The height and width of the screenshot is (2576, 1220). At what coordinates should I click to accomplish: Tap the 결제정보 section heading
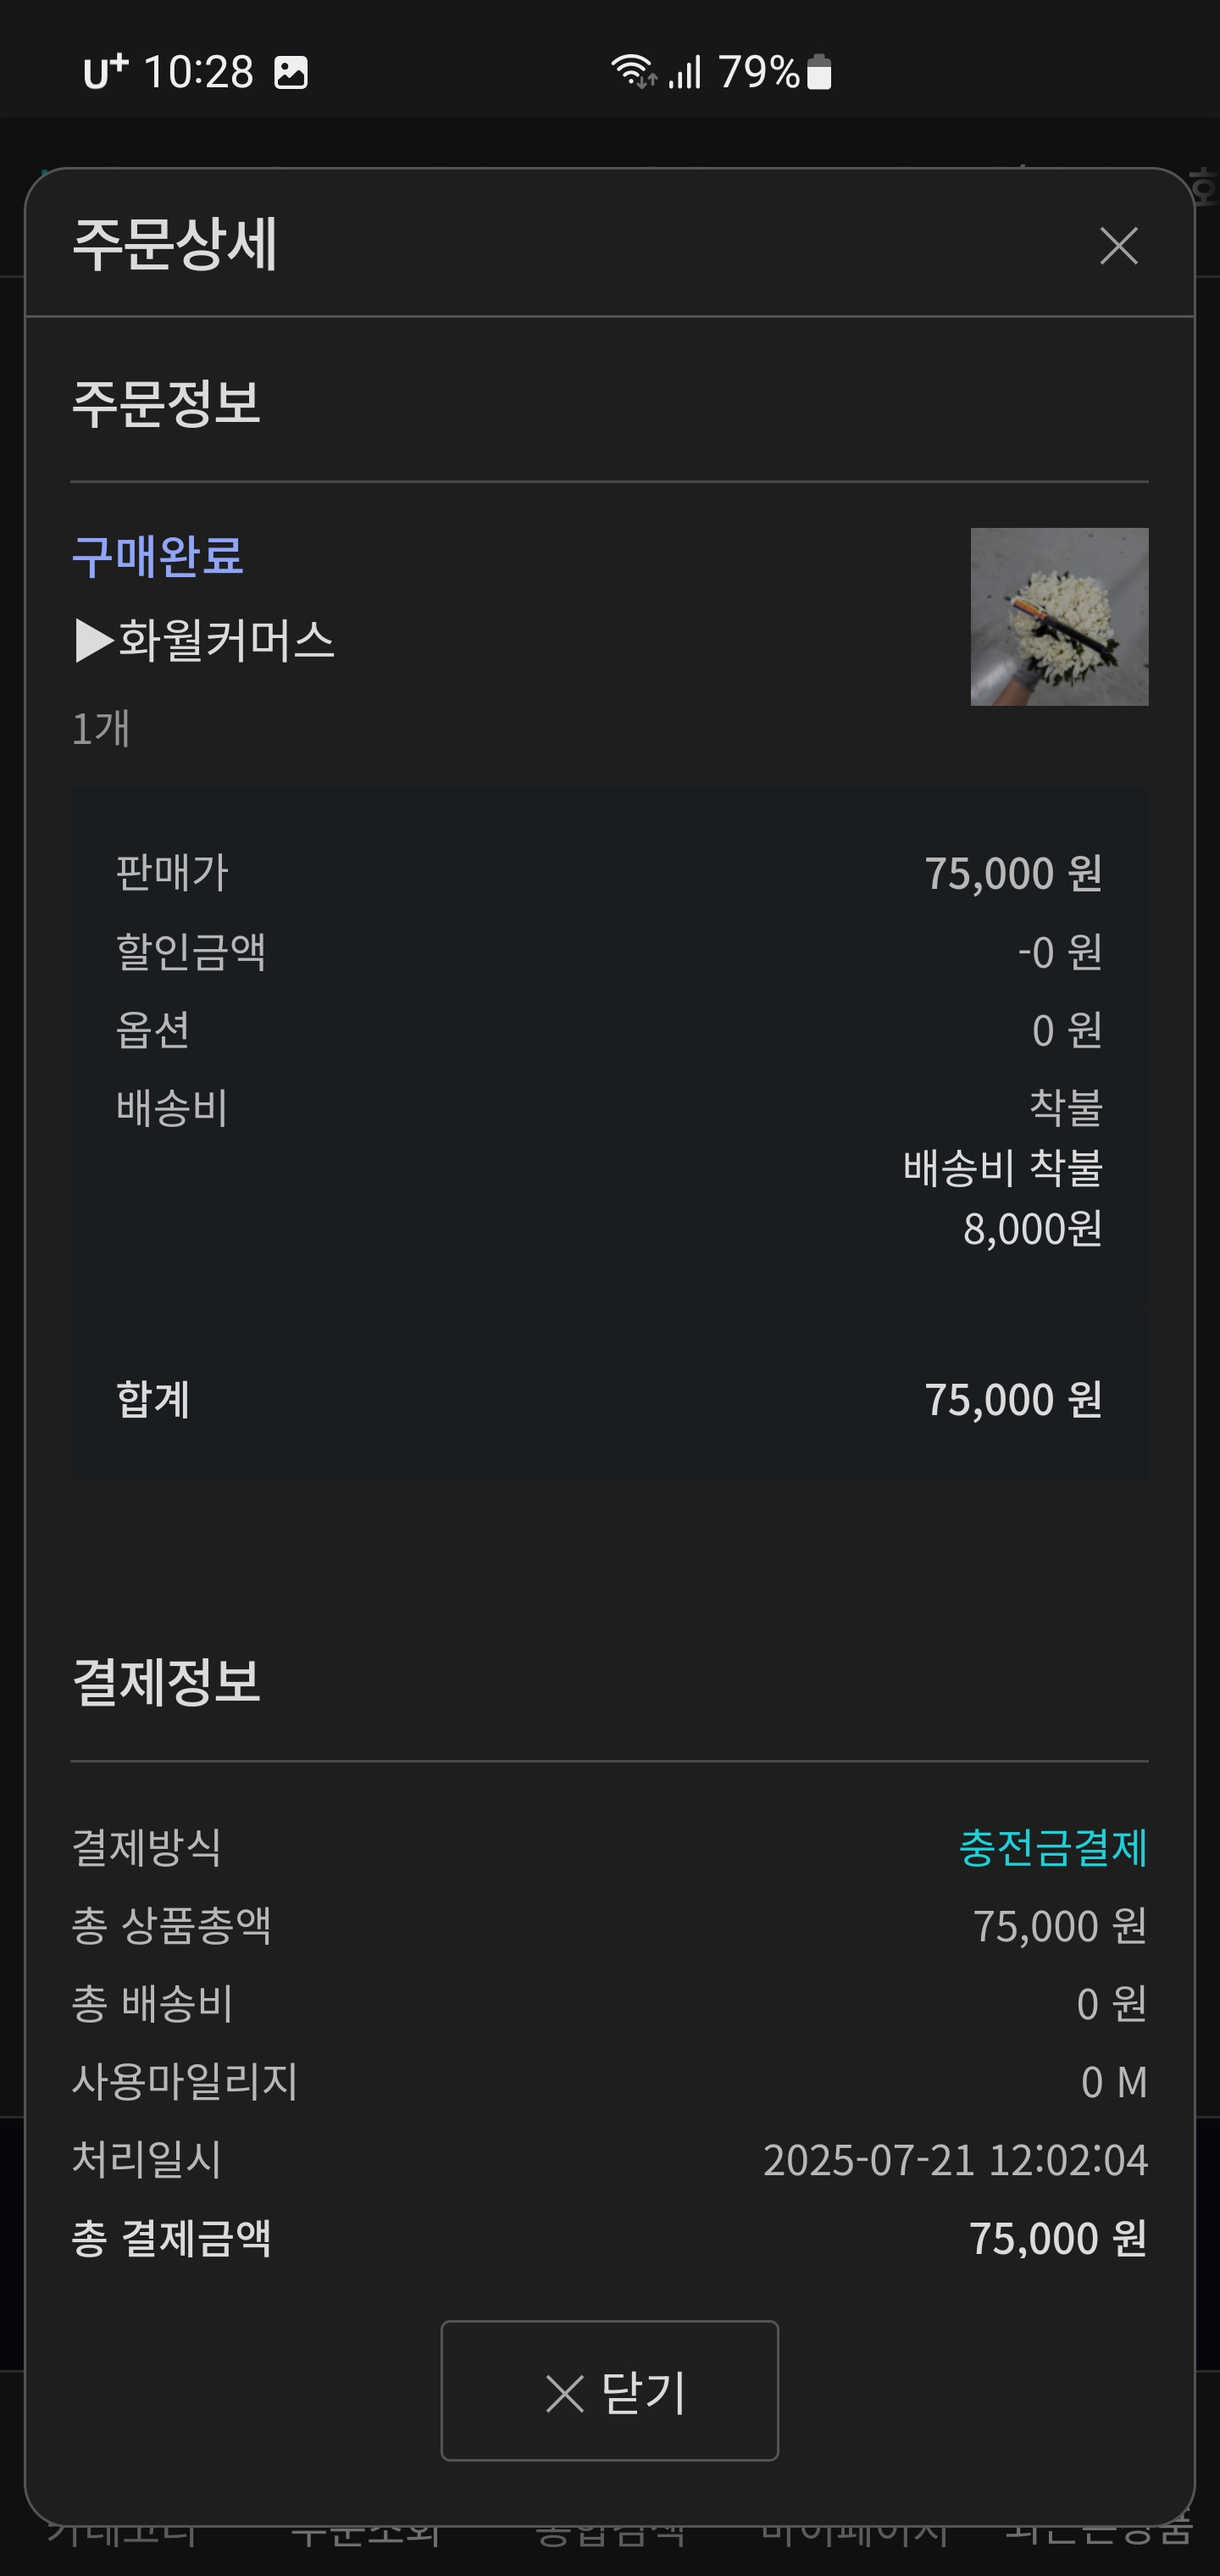[x=166, y=1681]
